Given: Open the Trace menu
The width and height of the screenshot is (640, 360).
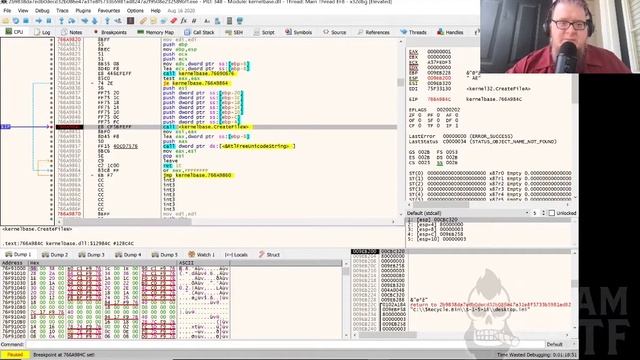Looking at the screenshot, I should click(x=62, y=11).
